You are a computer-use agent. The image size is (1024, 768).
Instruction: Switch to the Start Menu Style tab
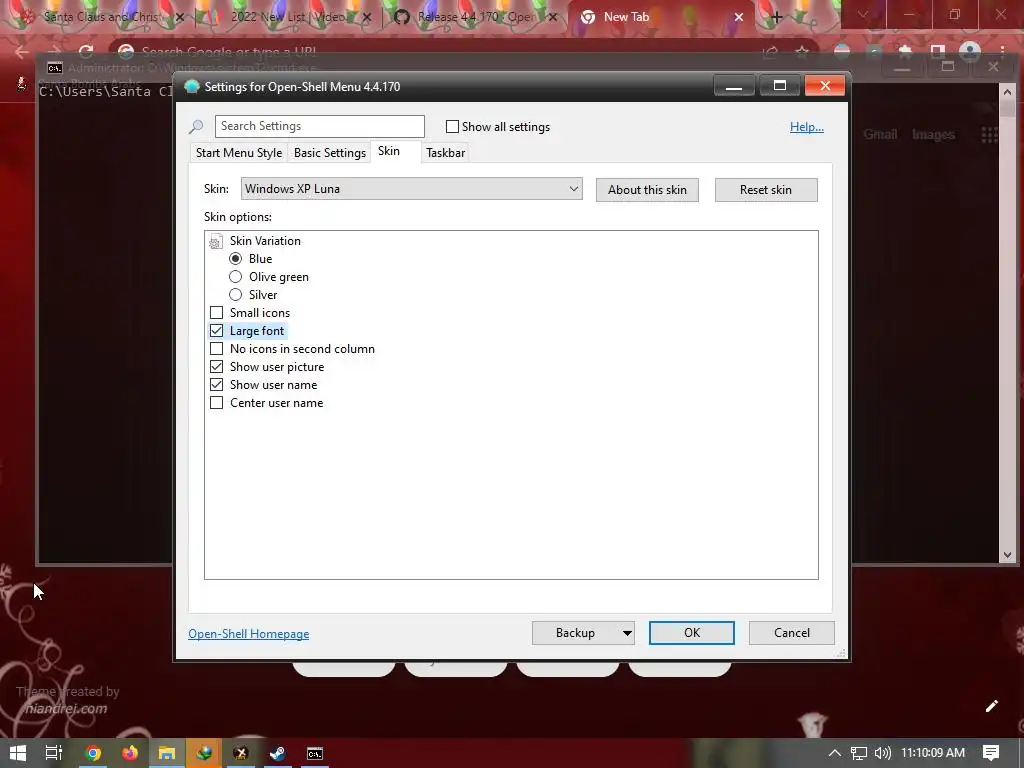(238, 153)
